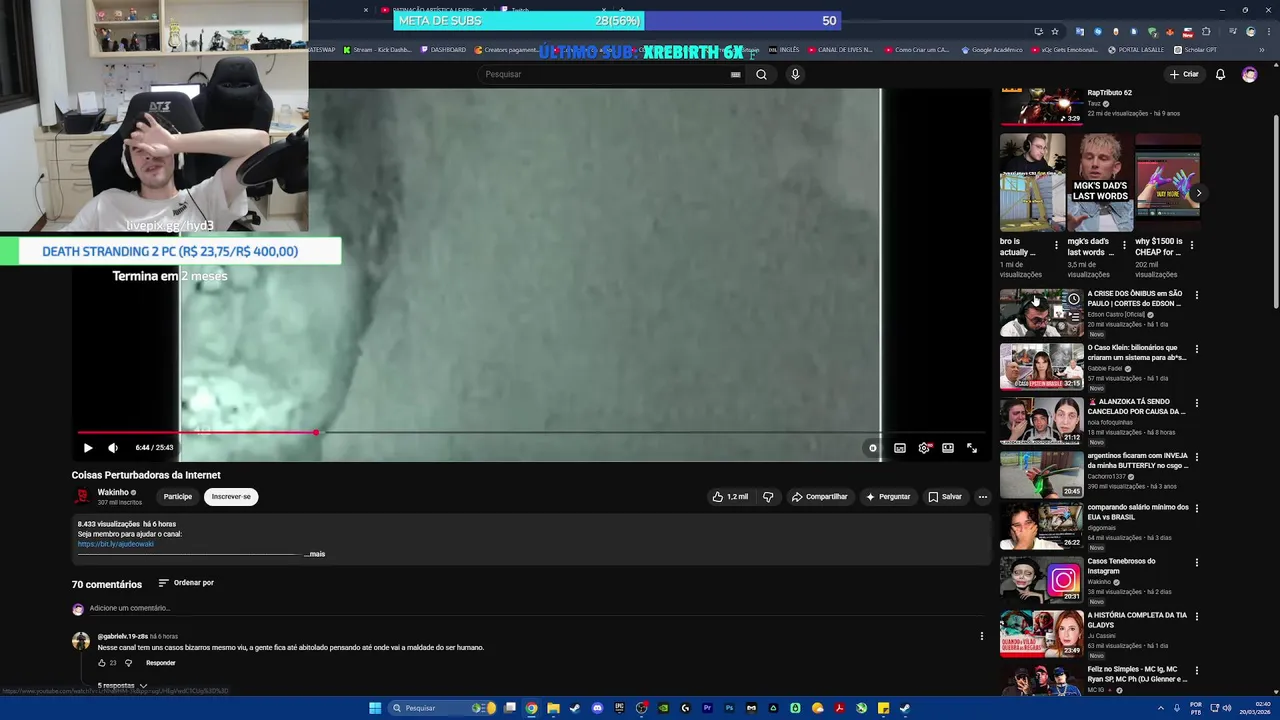The height and width of the screenshot is (720, 1280).
Task: Open Windows Start menu
Action: pos(375,708)
